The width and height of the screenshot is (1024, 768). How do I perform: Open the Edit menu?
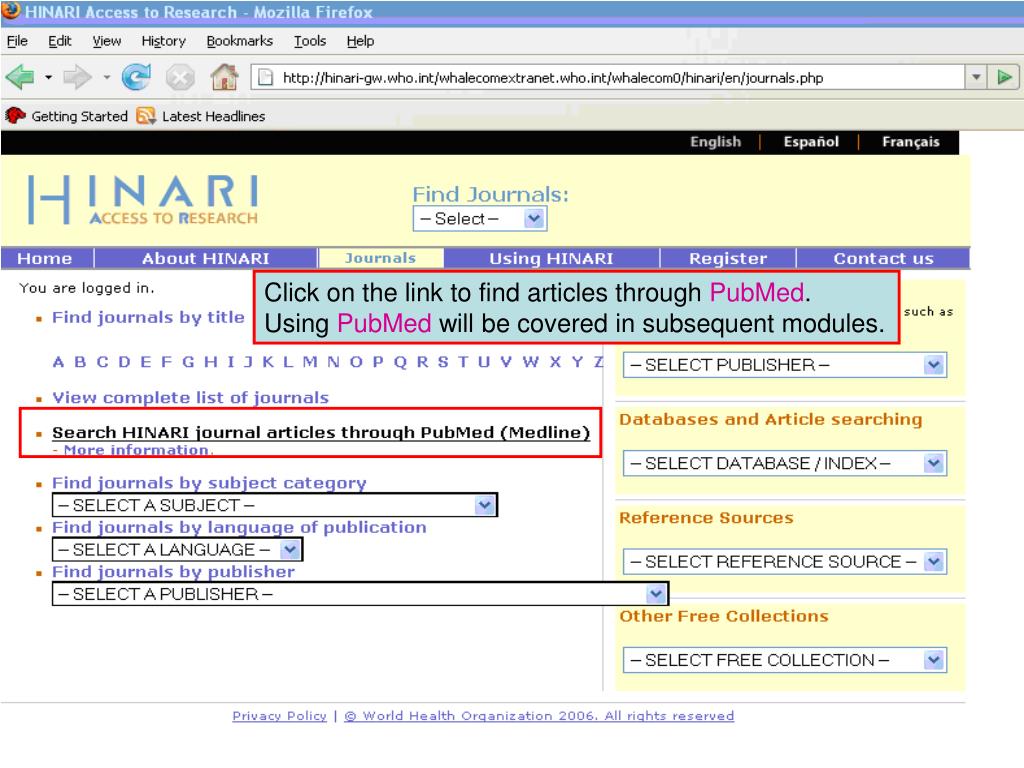pos(59,41)
